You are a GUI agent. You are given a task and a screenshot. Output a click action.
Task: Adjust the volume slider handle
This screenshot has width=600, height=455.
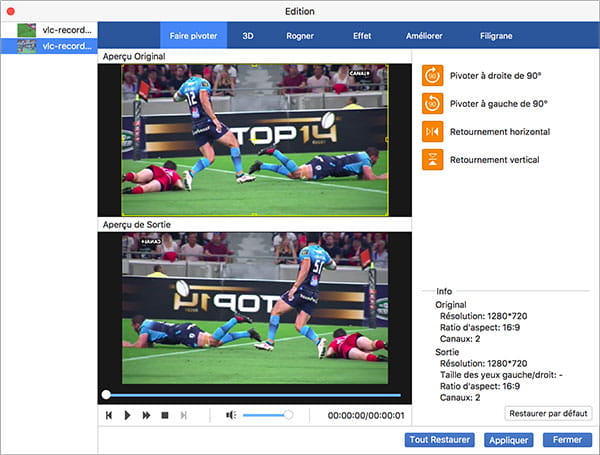[x=288, y=415]
